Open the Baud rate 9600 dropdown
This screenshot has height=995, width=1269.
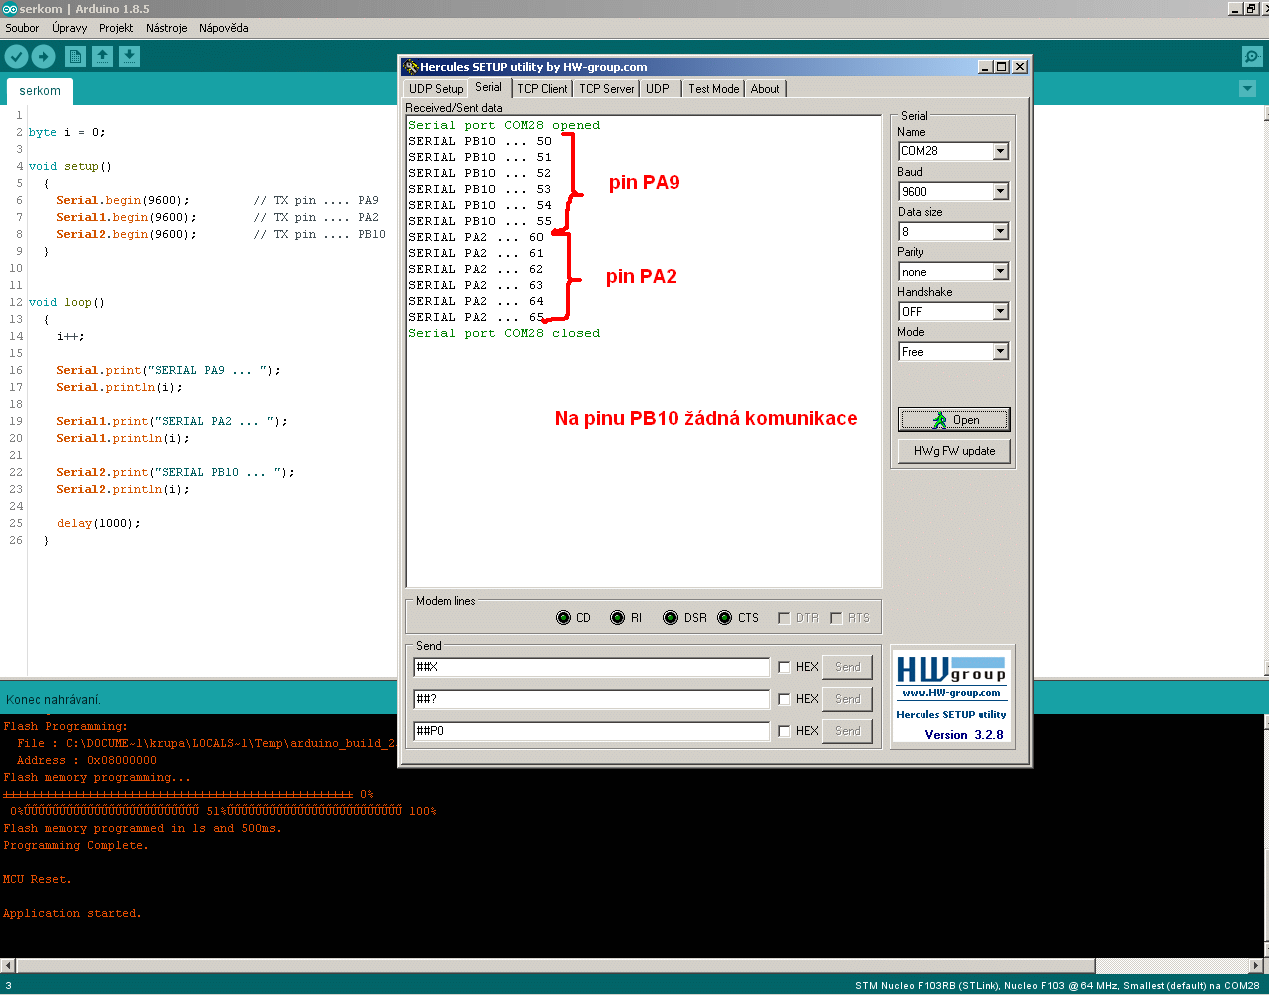pyautogui.click(x=1000, y=192)
